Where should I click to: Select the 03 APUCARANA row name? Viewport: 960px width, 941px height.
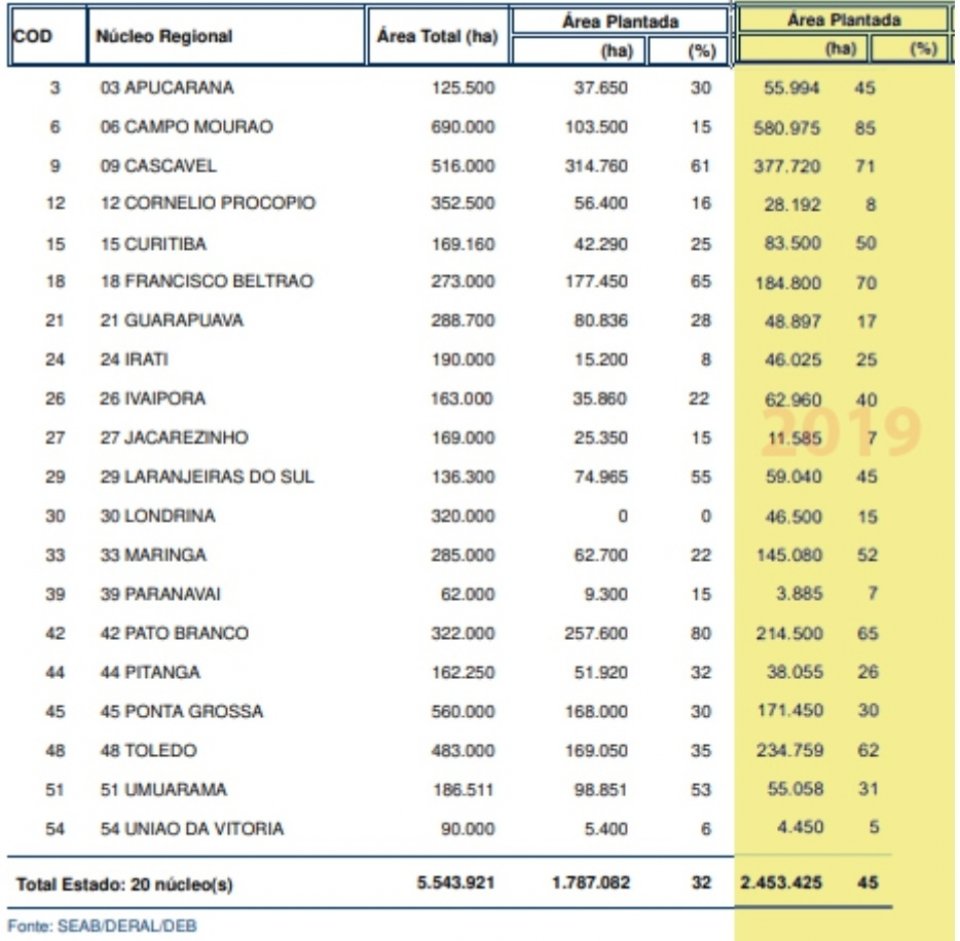[x=167, y=88]
